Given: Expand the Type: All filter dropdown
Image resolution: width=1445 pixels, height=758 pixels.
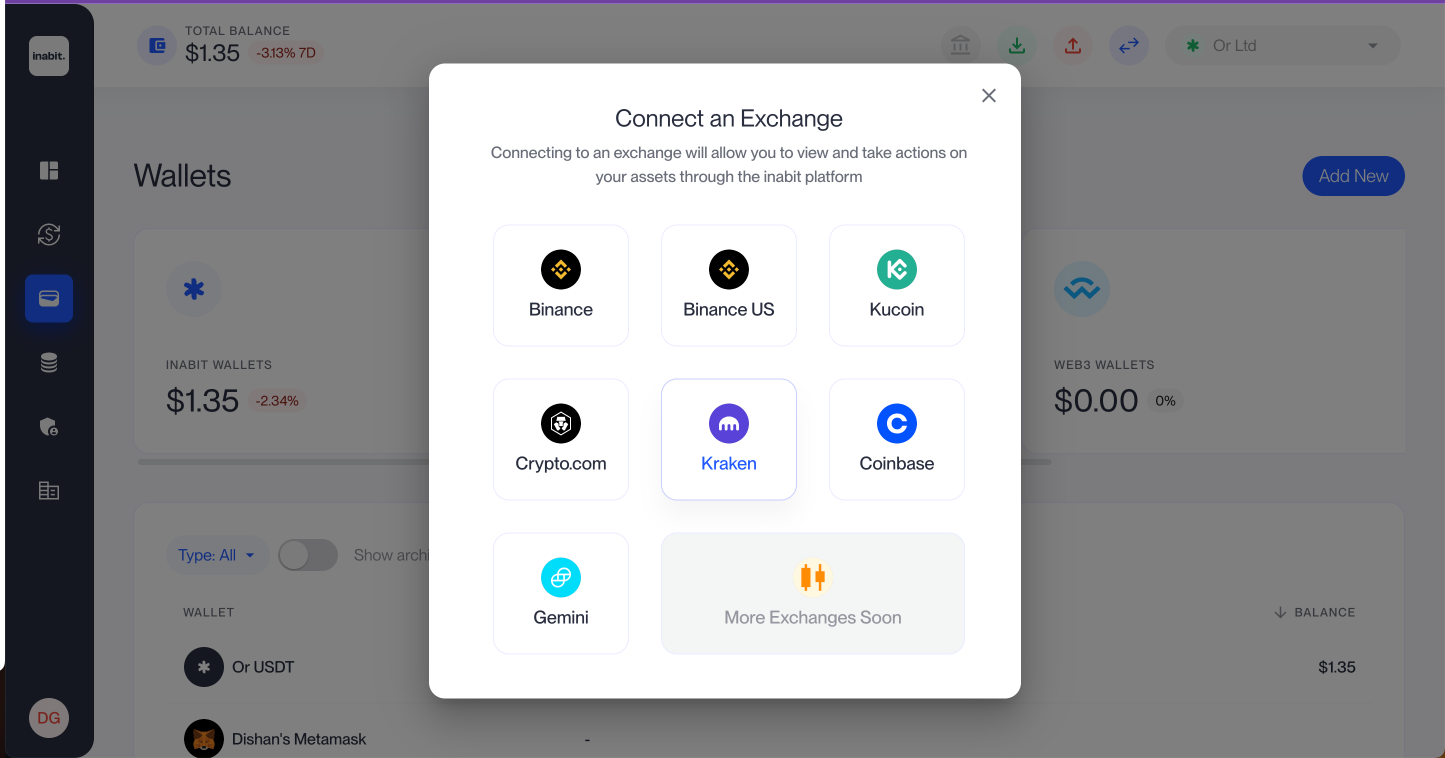Looking at the screenshot, I should click(217, 555).
